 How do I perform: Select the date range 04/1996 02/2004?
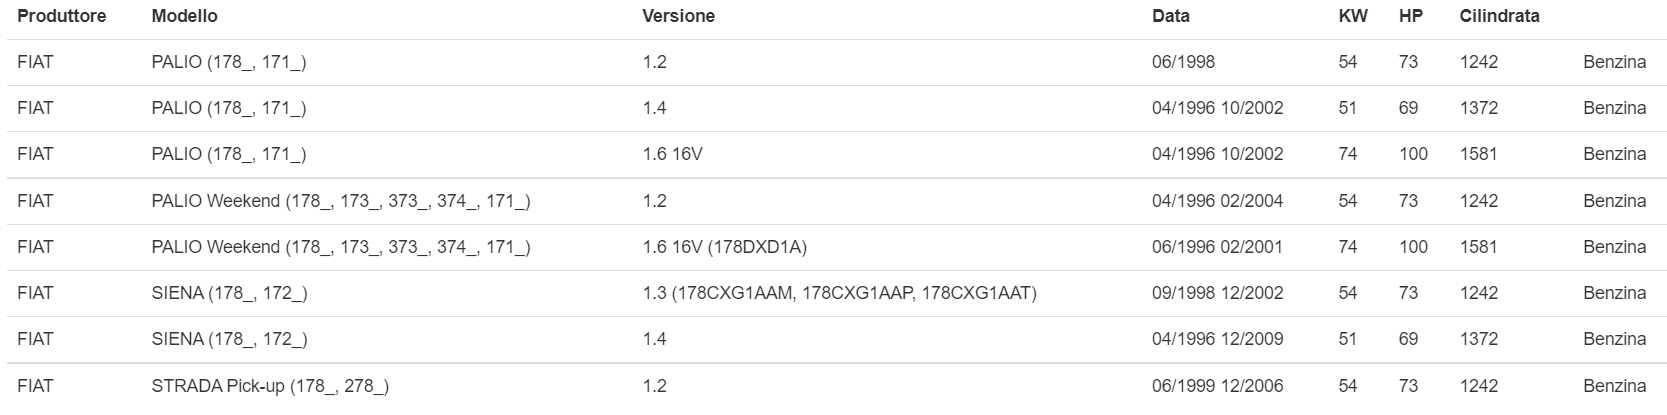1217,201
